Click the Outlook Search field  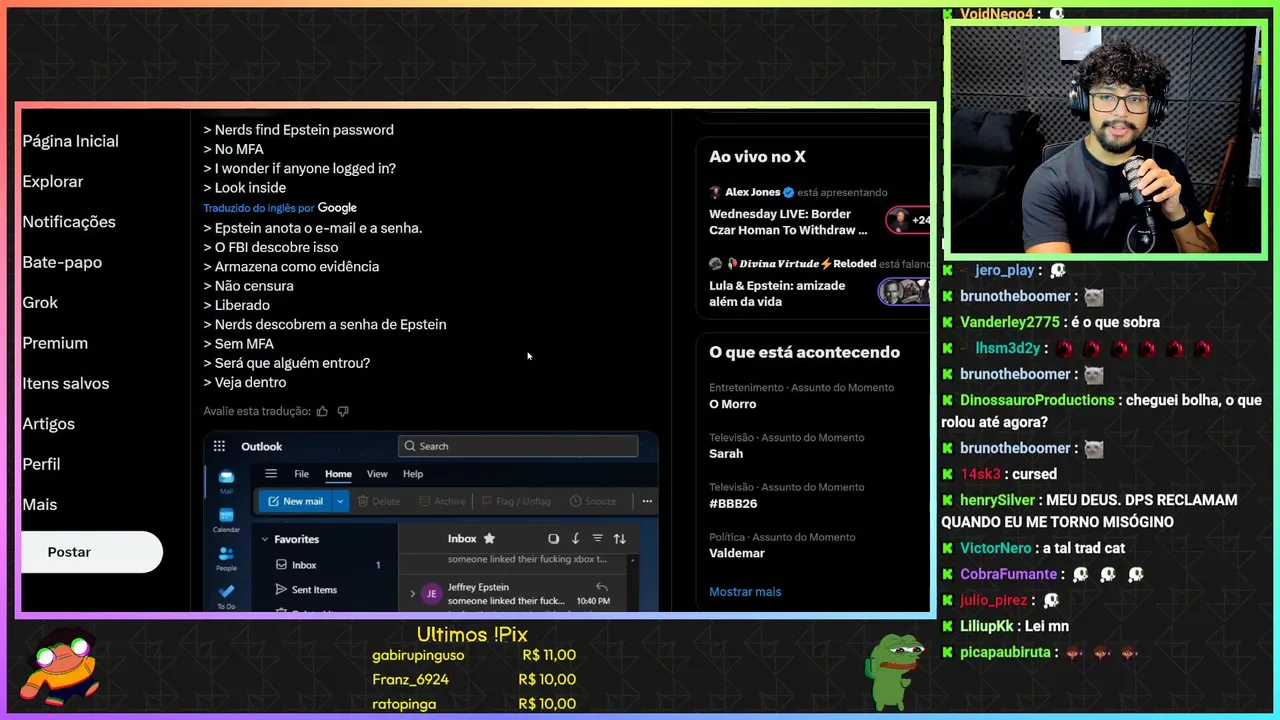518,446
